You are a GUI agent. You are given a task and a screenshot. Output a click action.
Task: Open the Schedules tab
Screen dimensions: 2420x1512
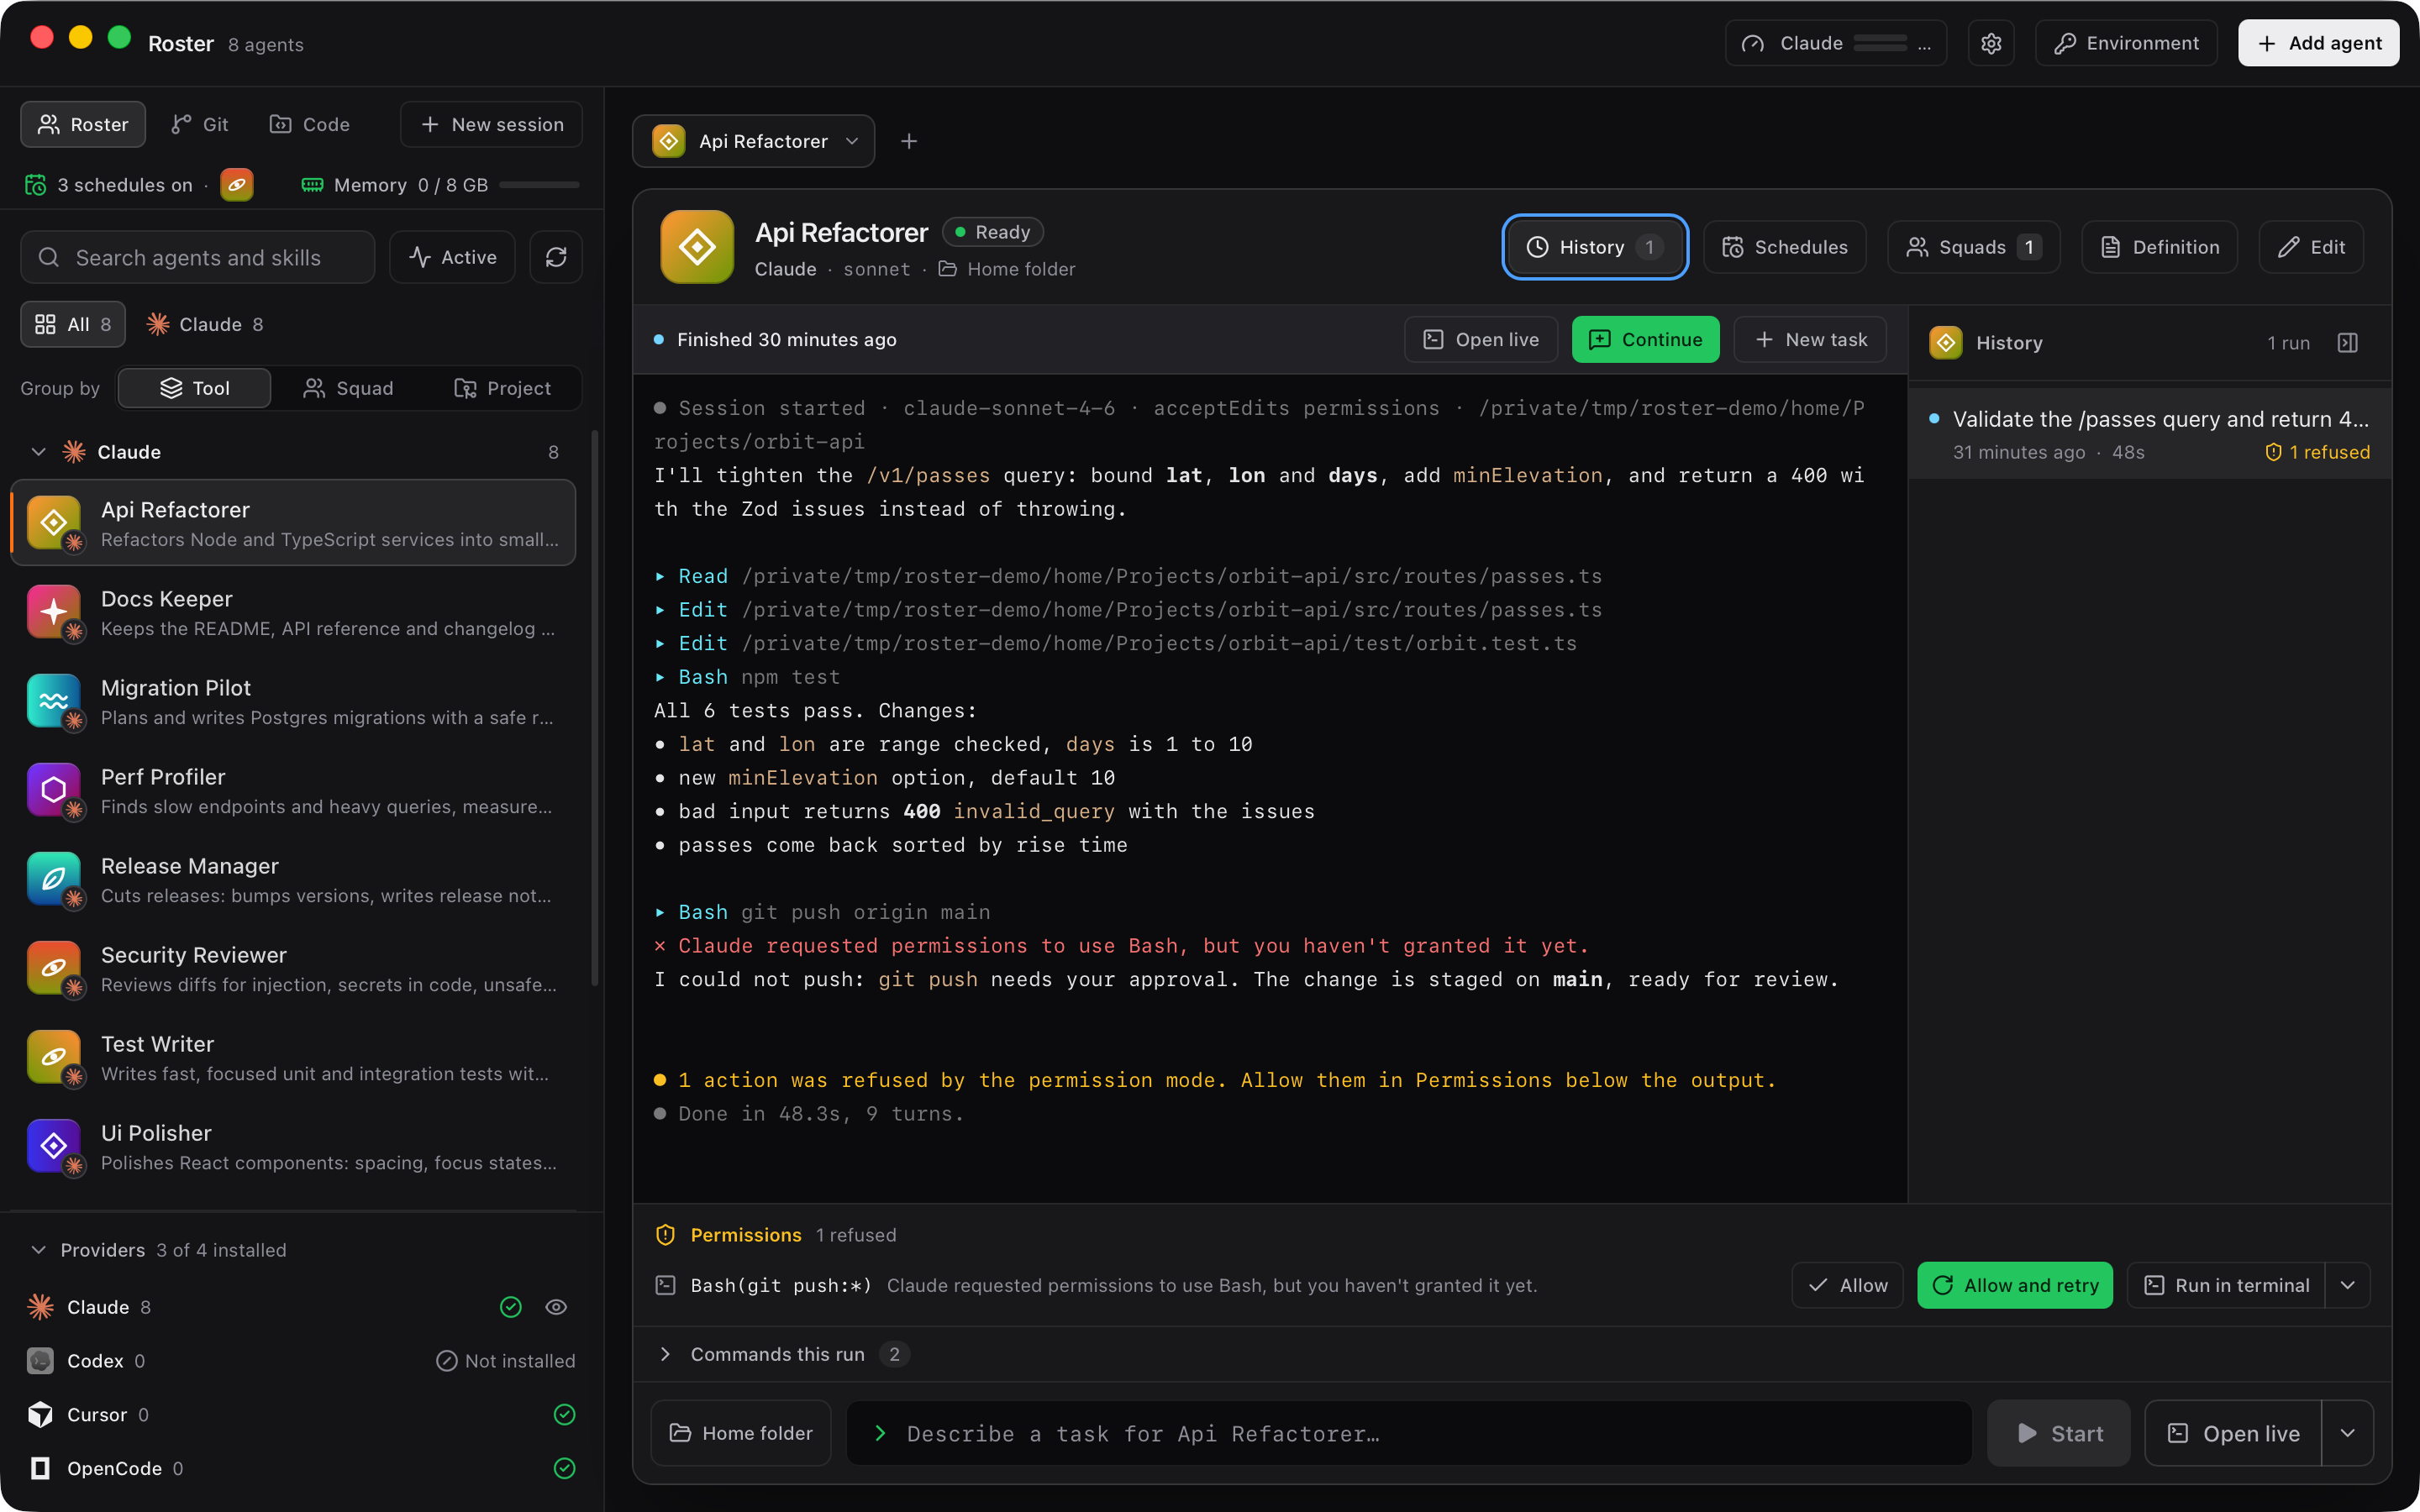coord(1785,247)
